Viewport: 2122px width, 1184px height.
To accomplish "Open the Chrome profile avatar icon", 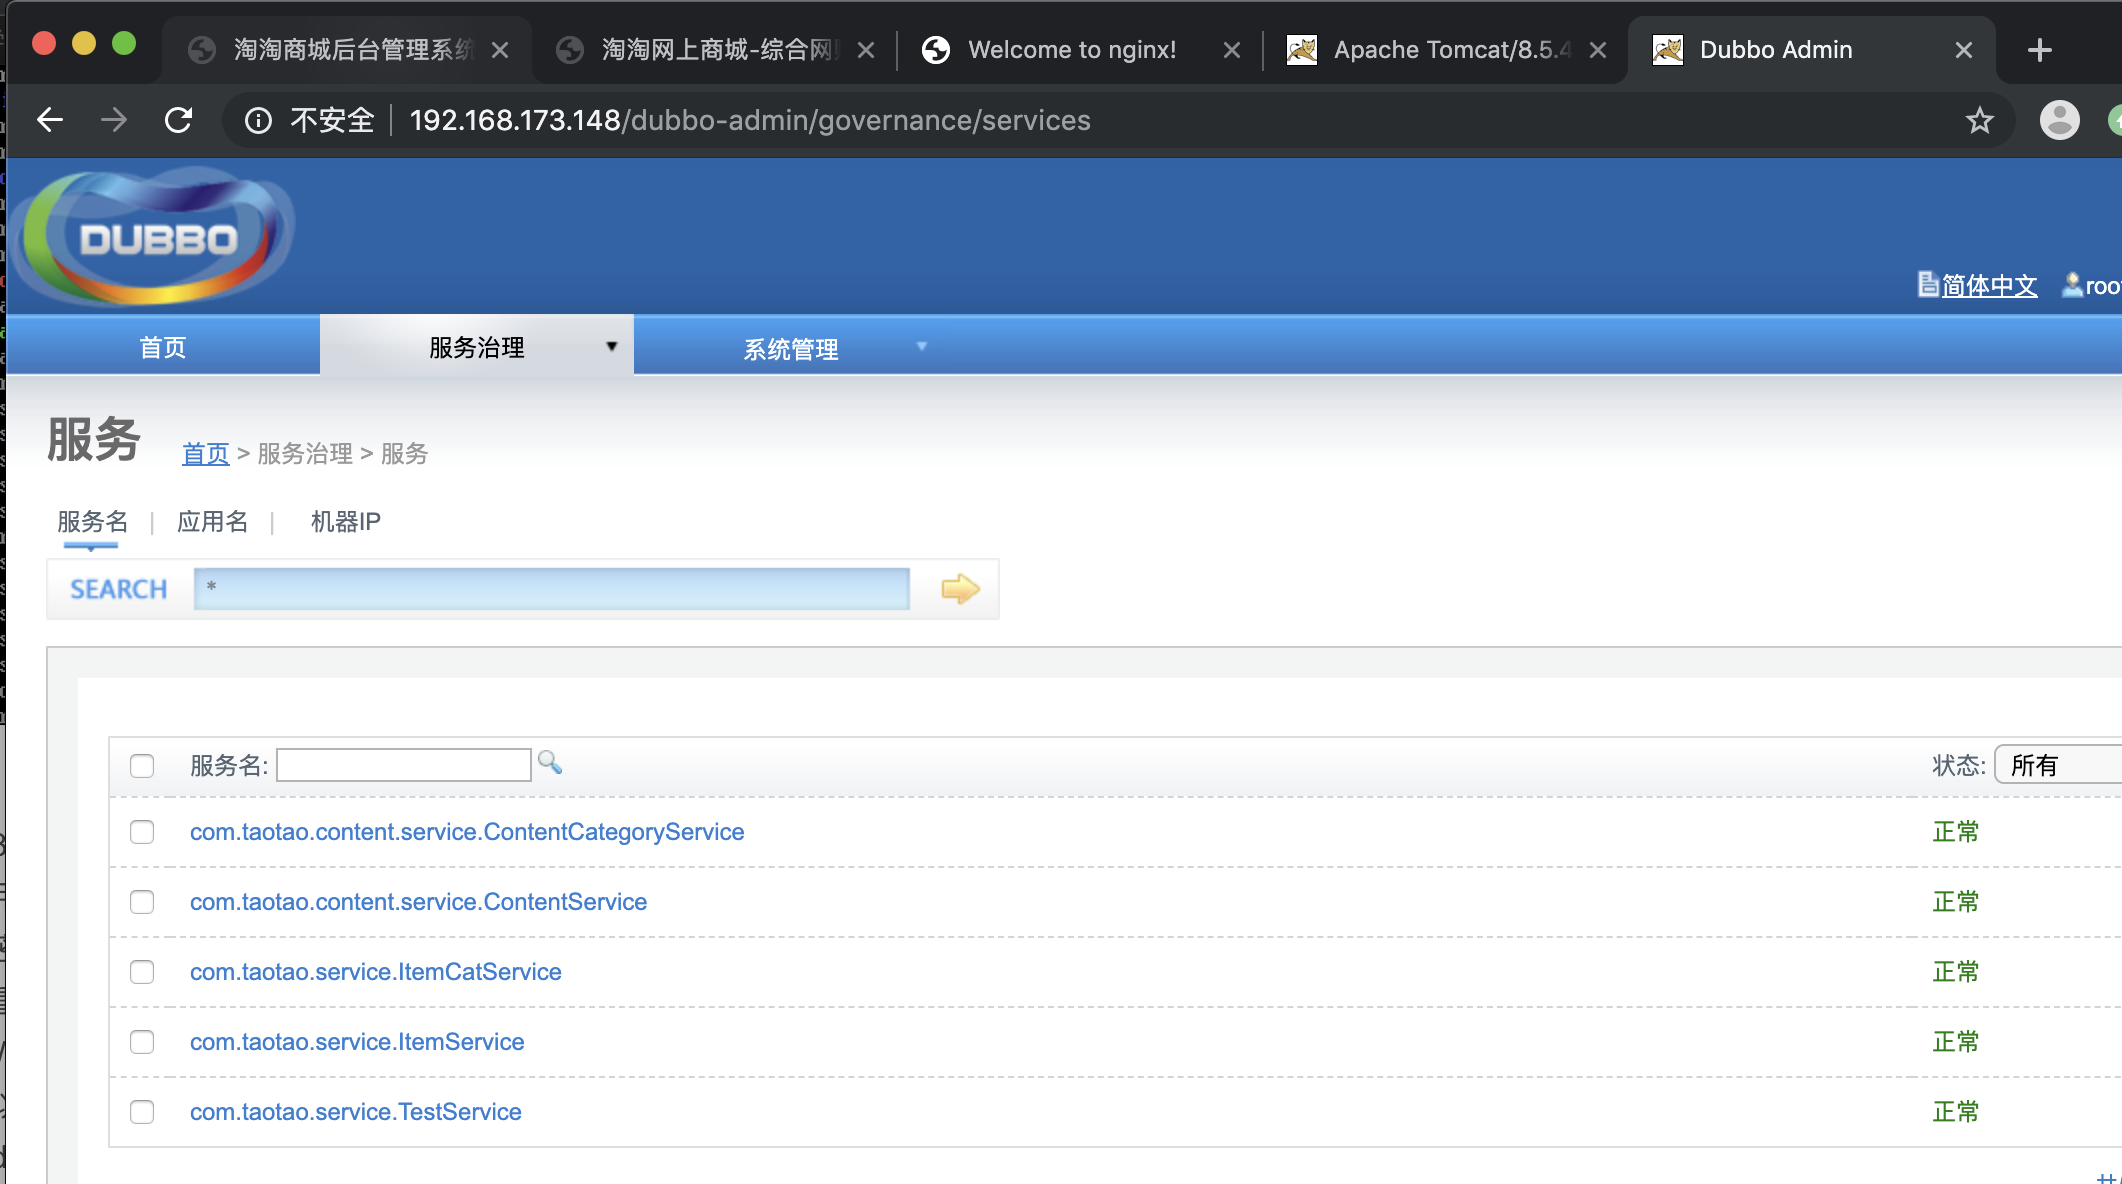I will click(2059, 121).
